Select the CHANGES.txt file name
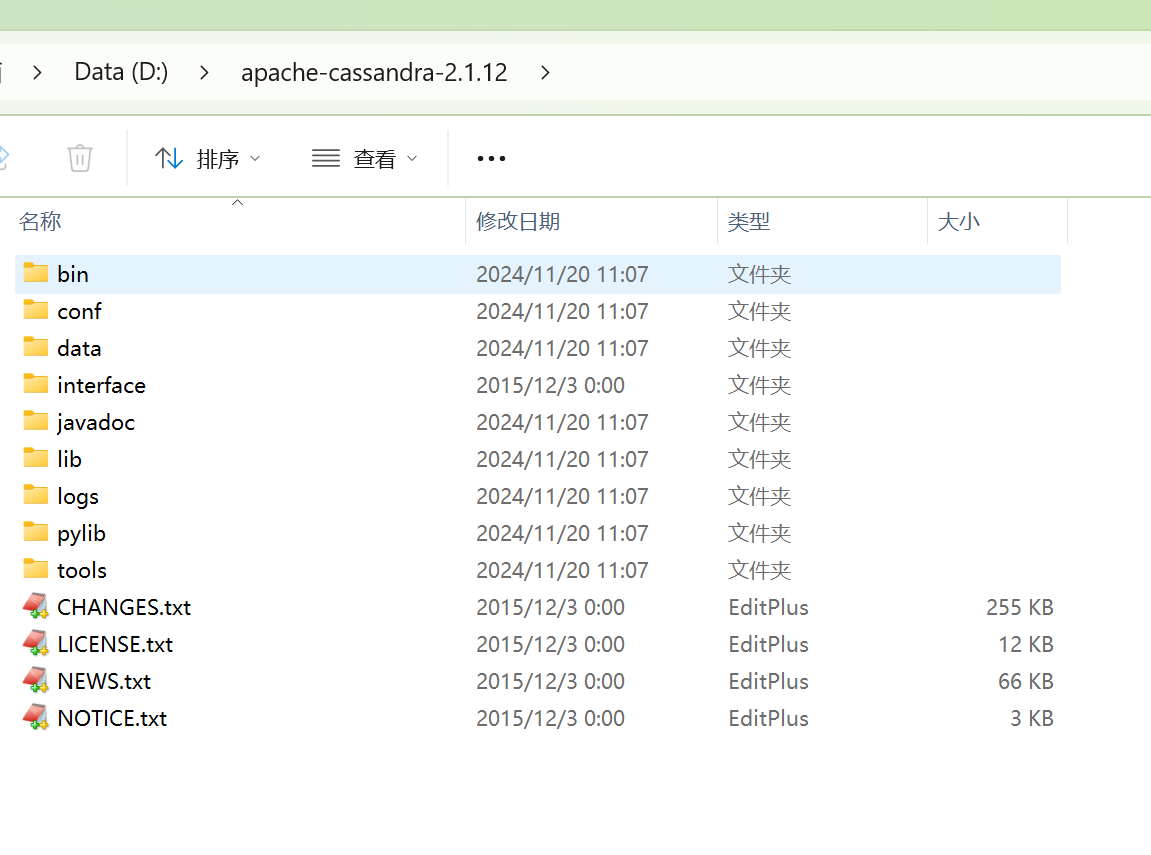This screenshot has height=855, width=1151. pyautogui.click(x=124, y=607)
